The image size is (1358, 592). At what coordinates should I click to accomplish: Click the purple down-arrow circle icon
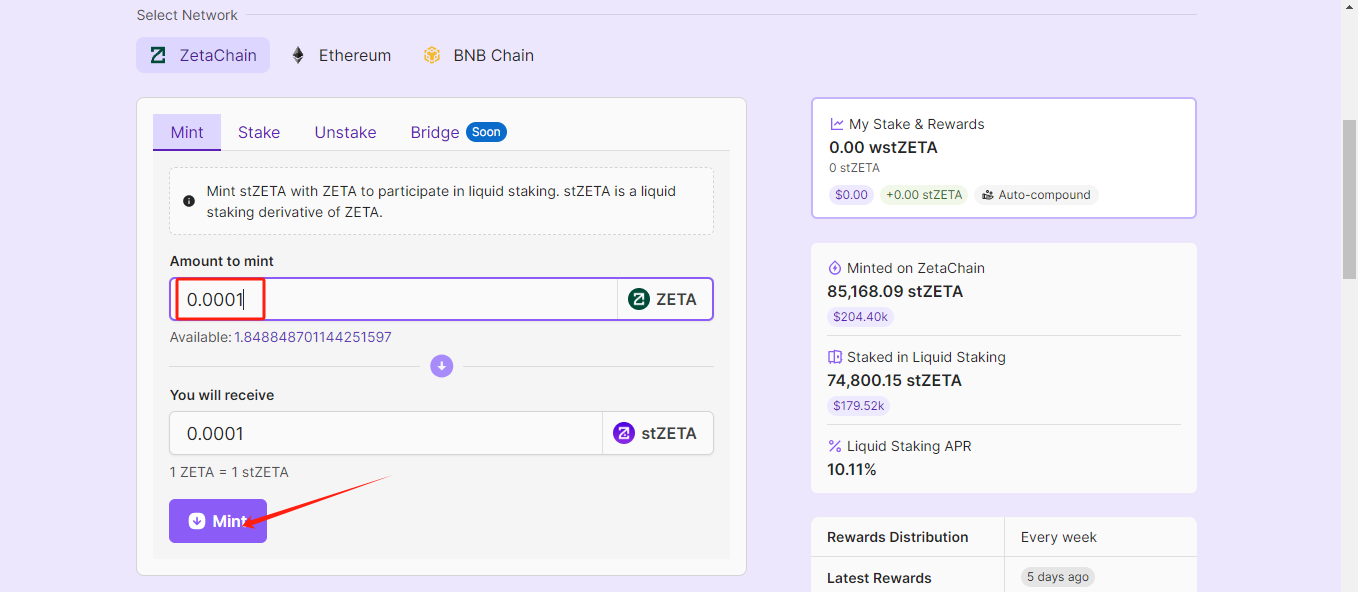click(x=442, y=366)
